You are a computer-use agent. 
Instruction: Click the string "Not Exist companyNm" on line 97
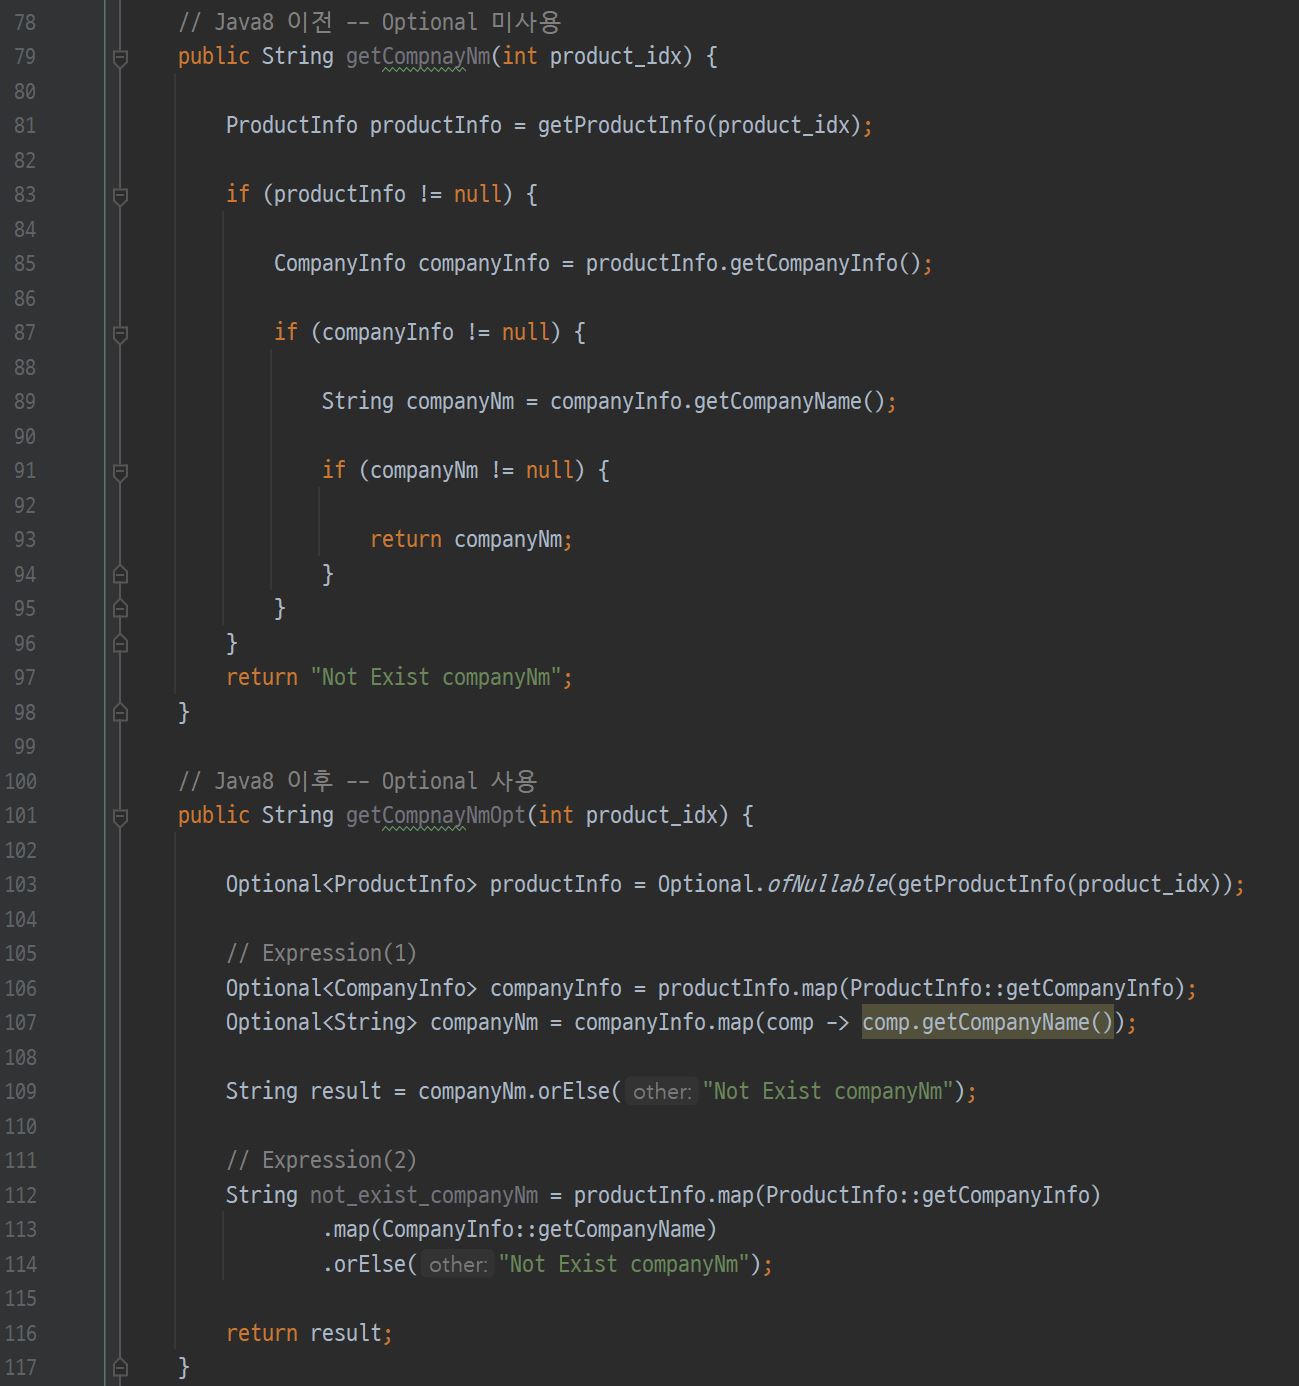tap(436, 677)
